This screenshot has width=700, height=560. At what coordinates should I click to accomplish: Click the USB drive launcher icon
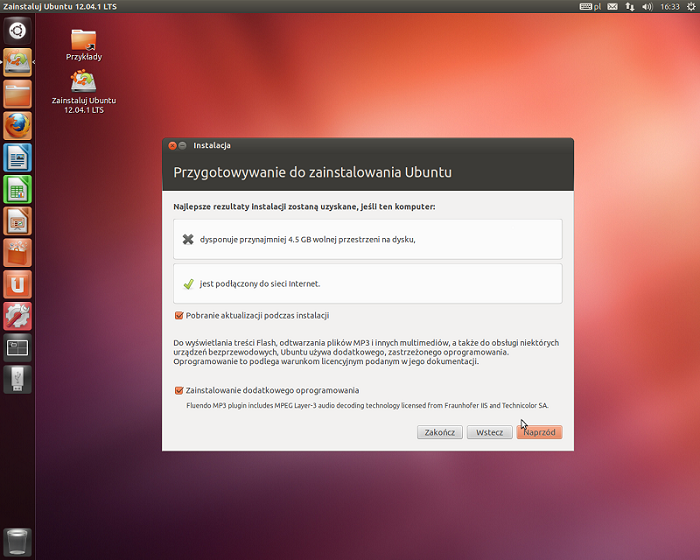pos(17,380)
